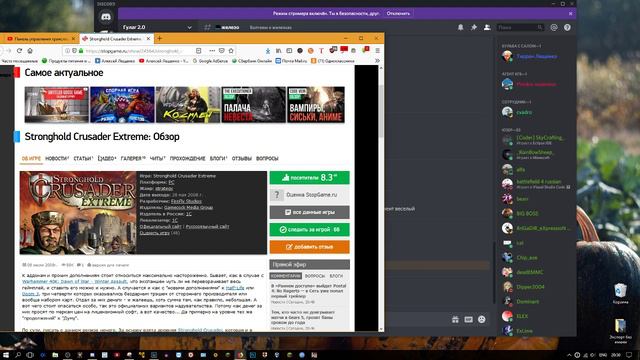640x360 pixels.
Task: Open the Спорная игра thumbnail
Action: [122, 104]
